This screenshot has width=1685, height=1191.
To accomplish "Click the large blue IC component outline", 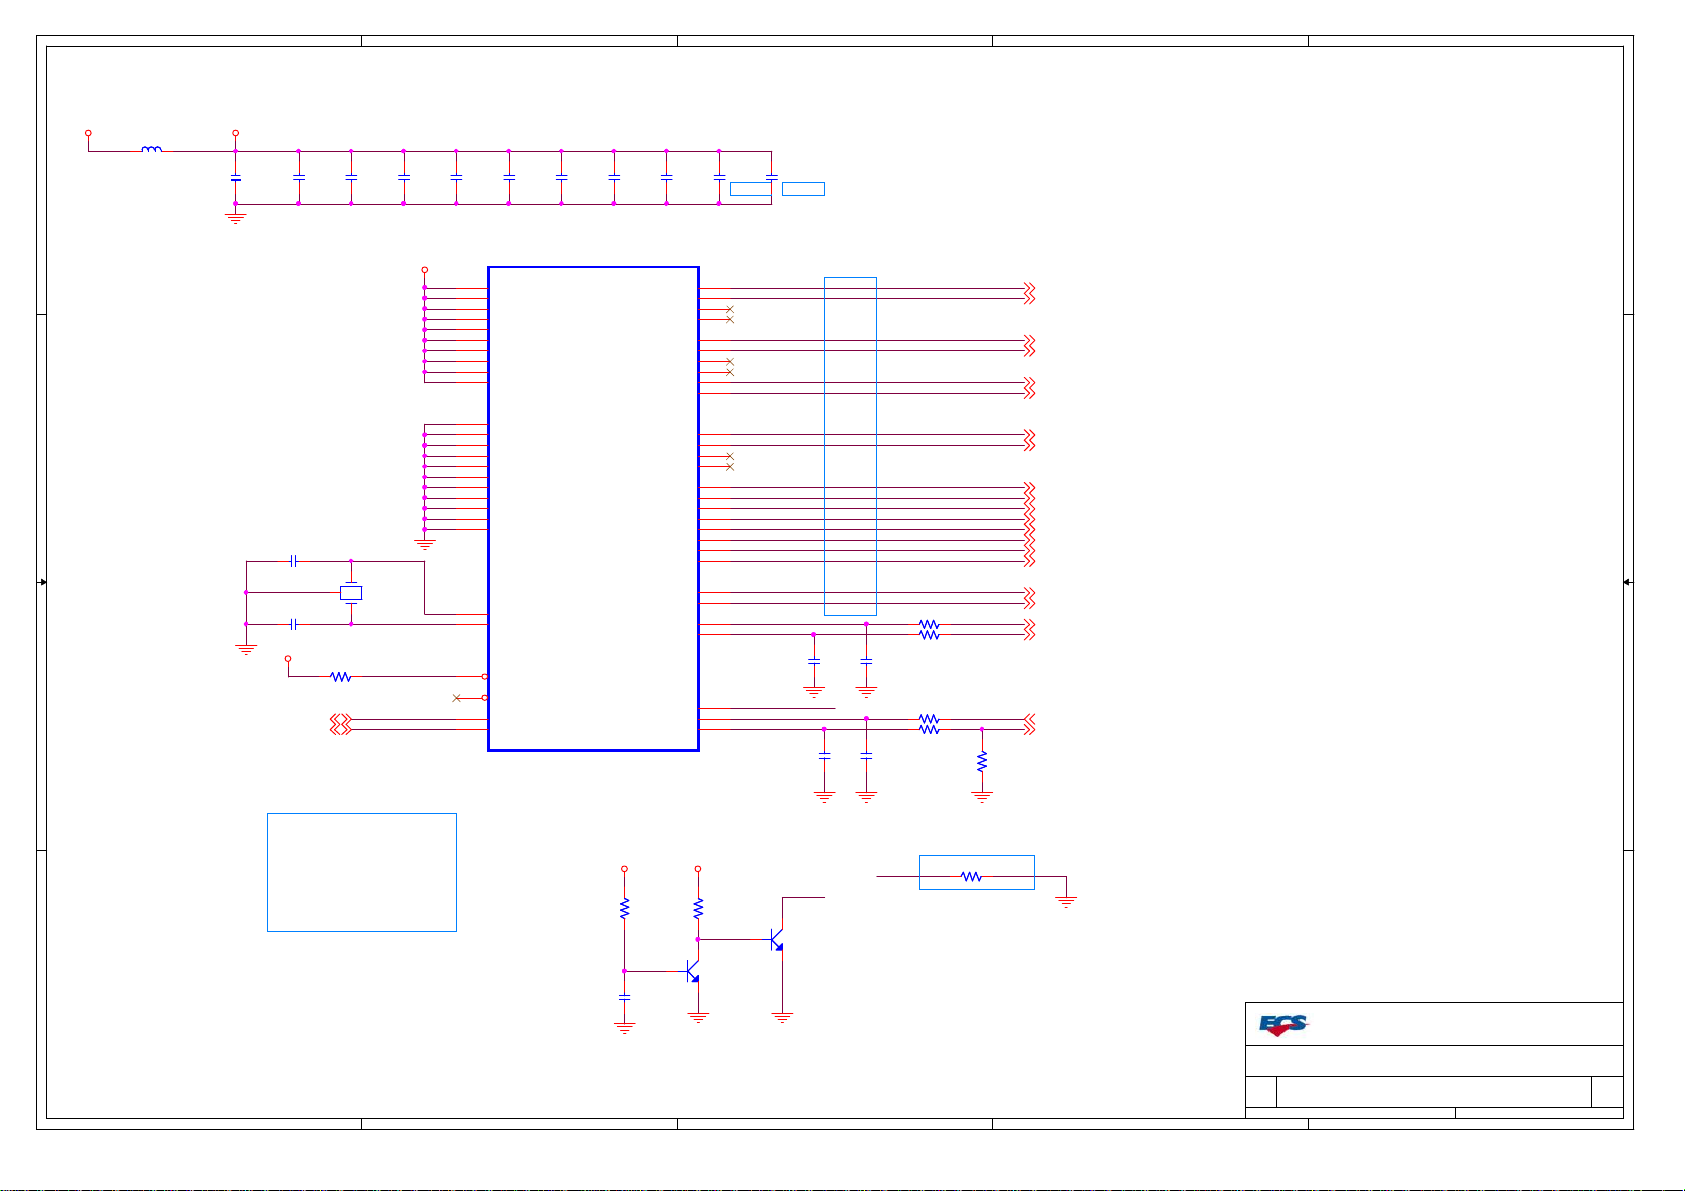I will (593, 508).
